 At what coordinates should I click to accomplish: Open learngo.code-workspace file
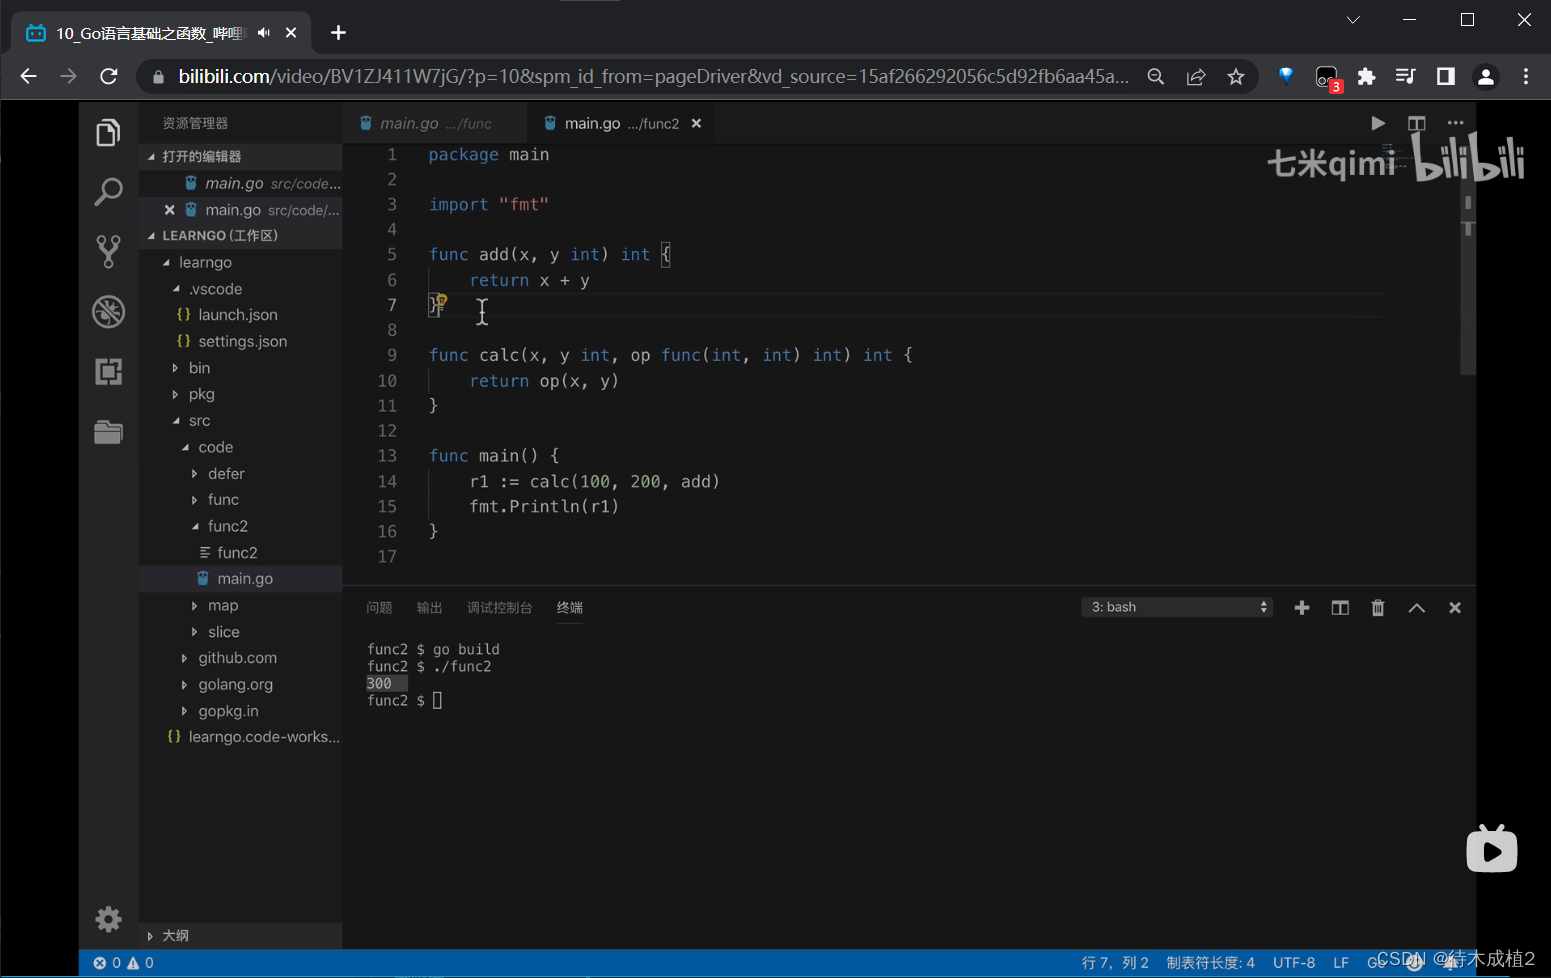click(x=240, y=737)
